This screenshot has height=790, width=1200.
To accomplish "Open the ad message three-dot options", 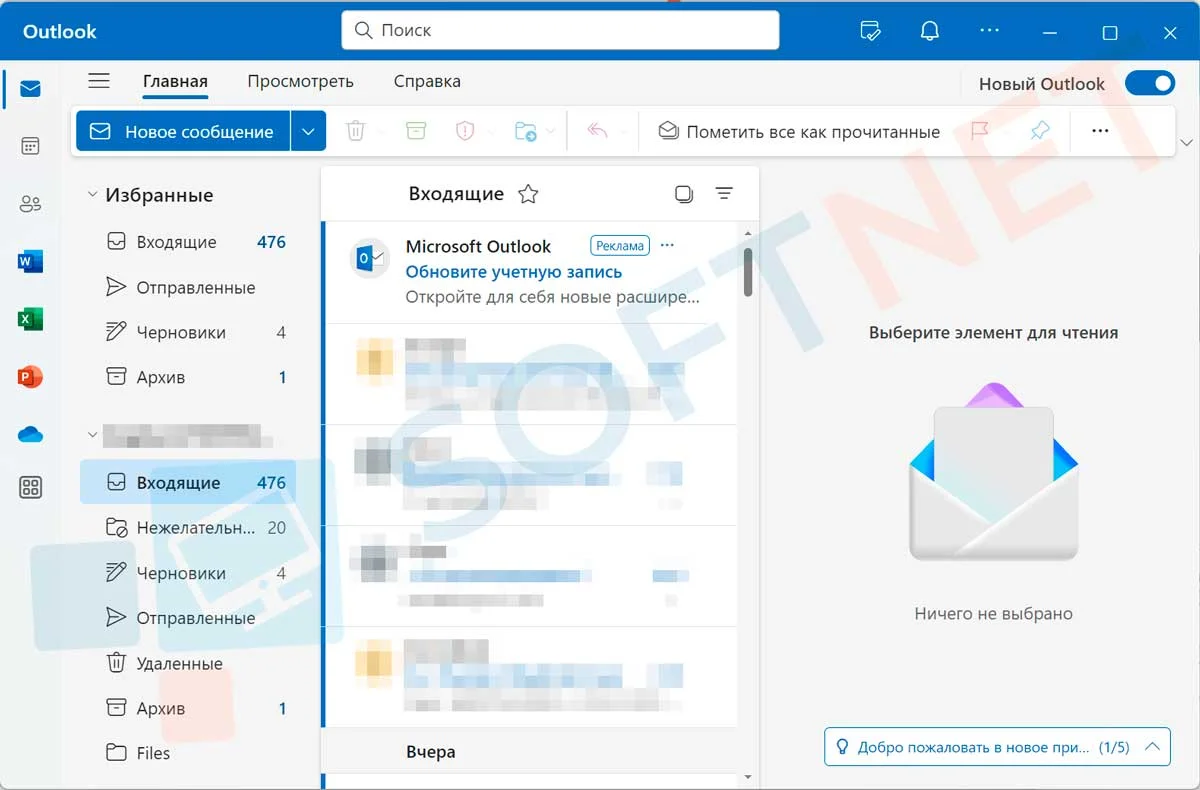I will (668, 245).
